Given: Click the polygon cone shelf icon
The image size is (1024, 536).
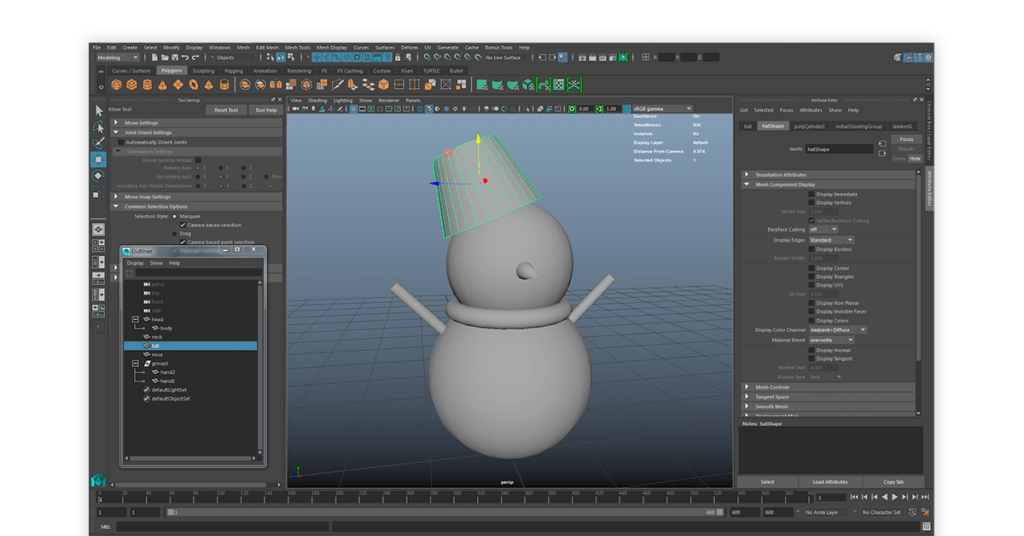Looking at the screenshot, I should pos(163,85).
